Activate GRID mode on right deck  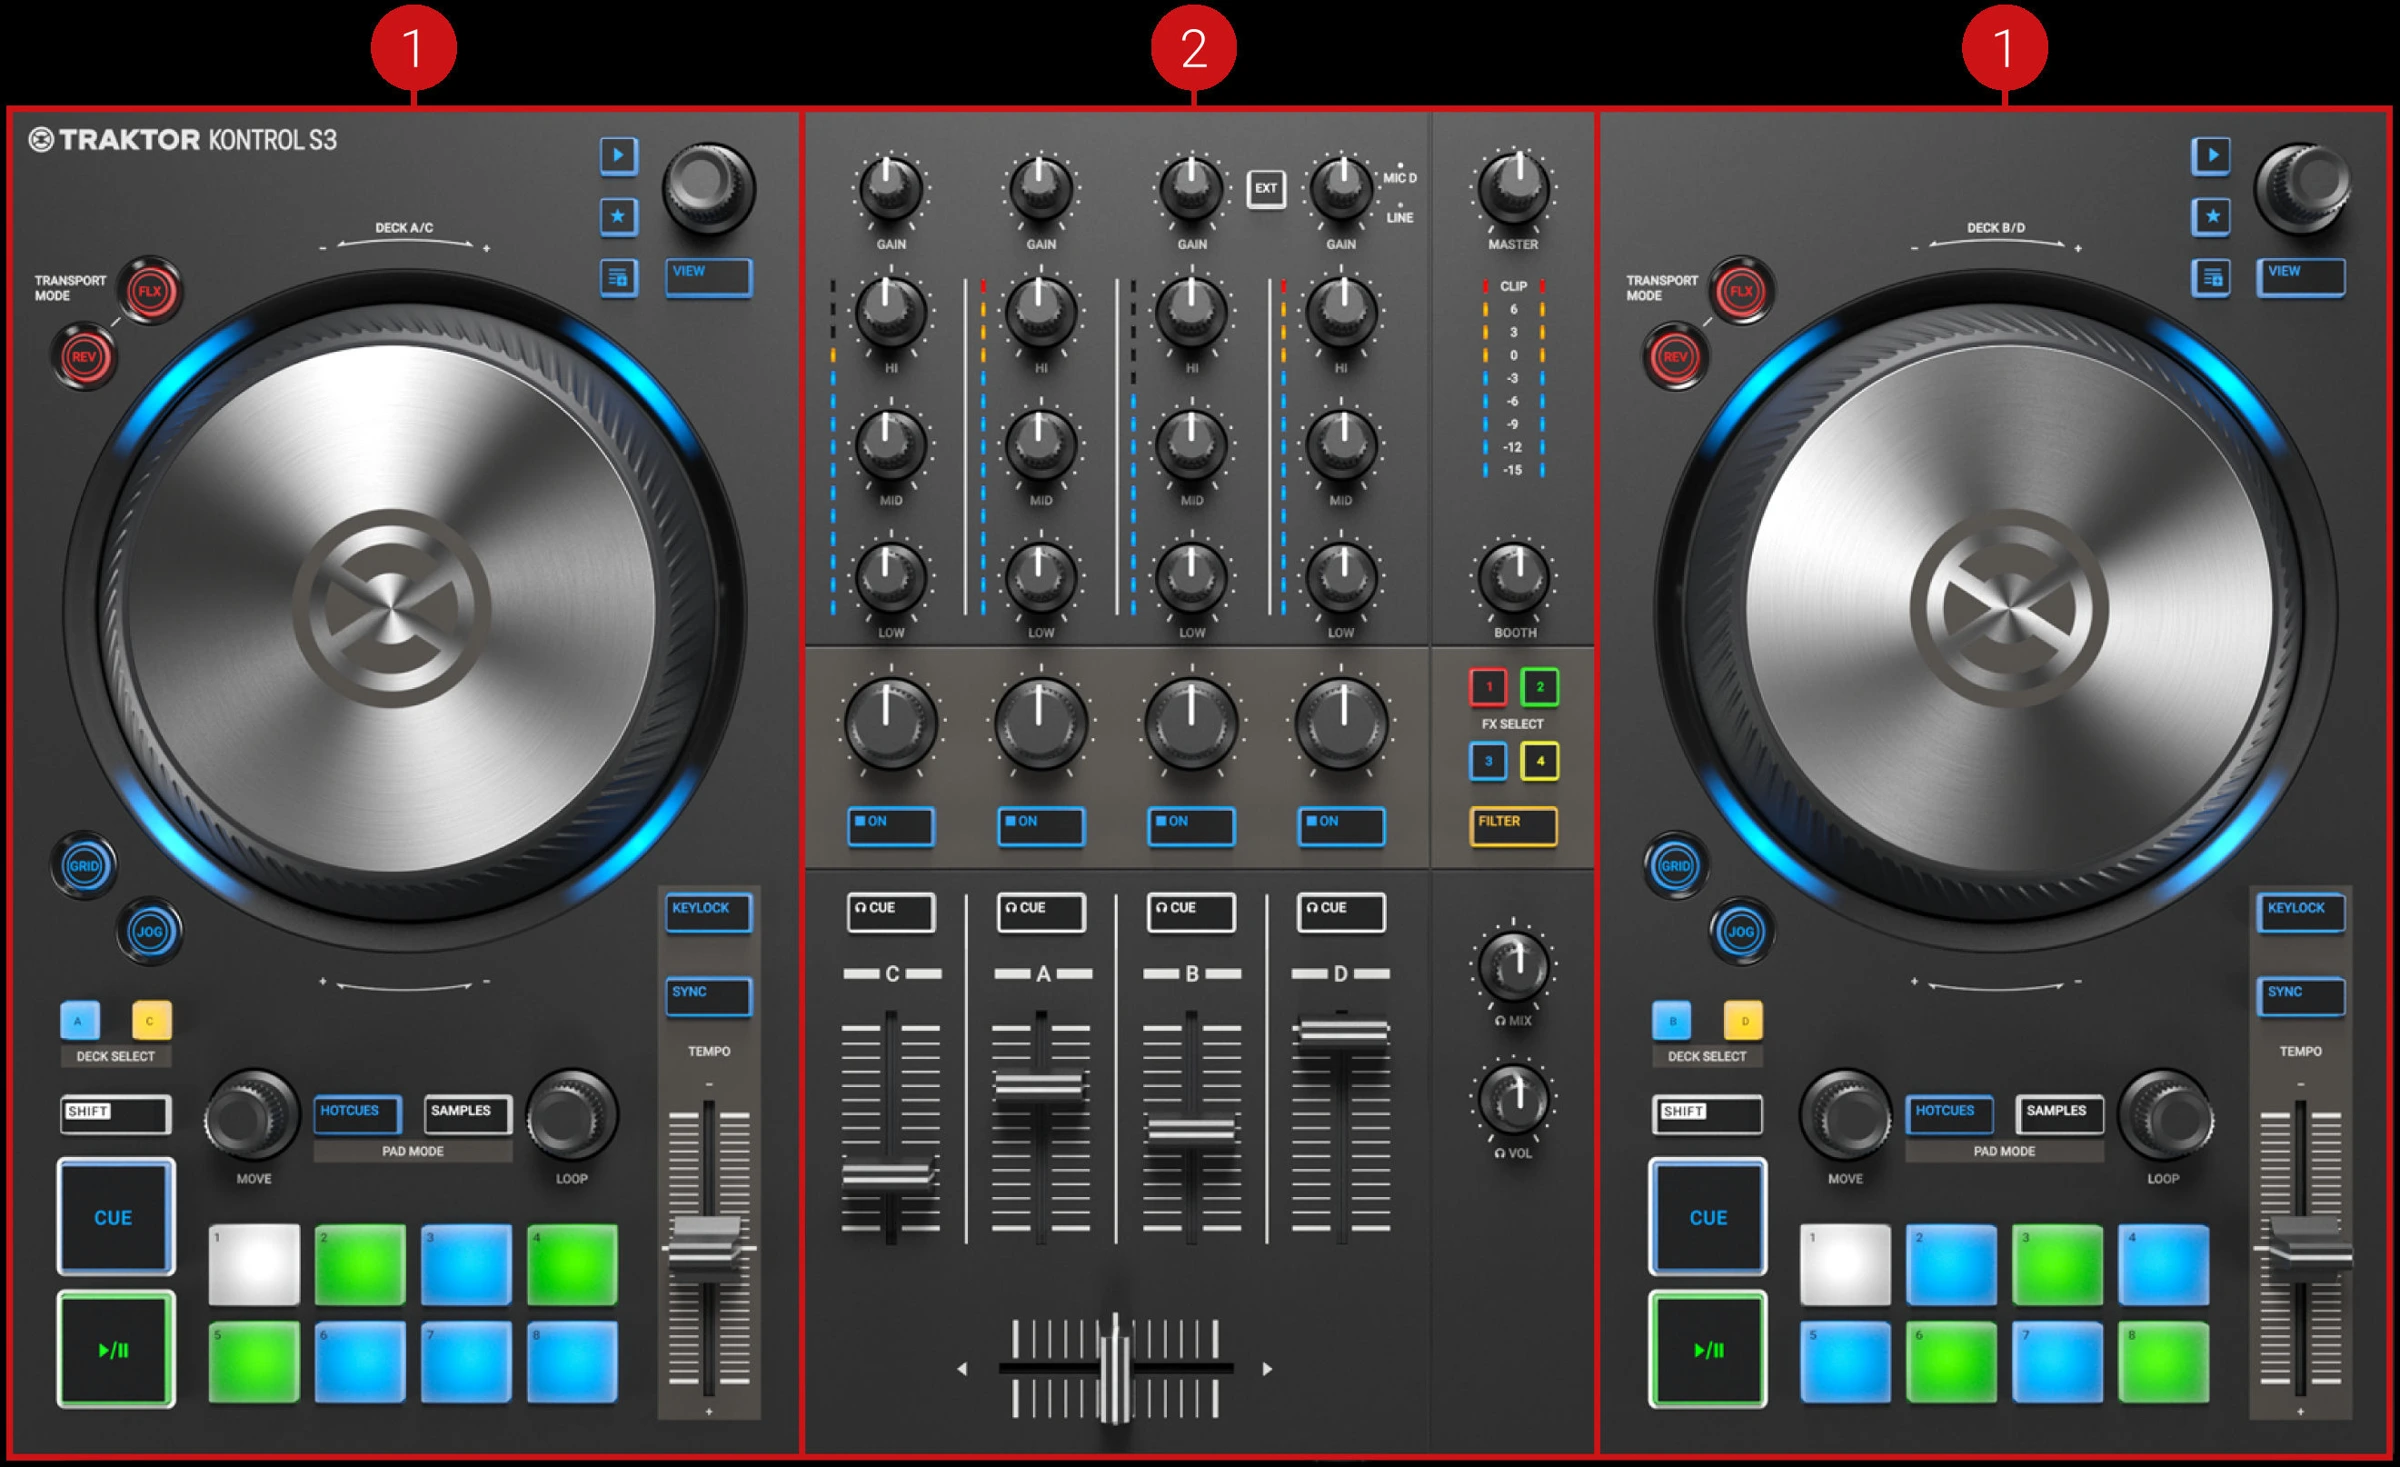(x=1676, y=865)
